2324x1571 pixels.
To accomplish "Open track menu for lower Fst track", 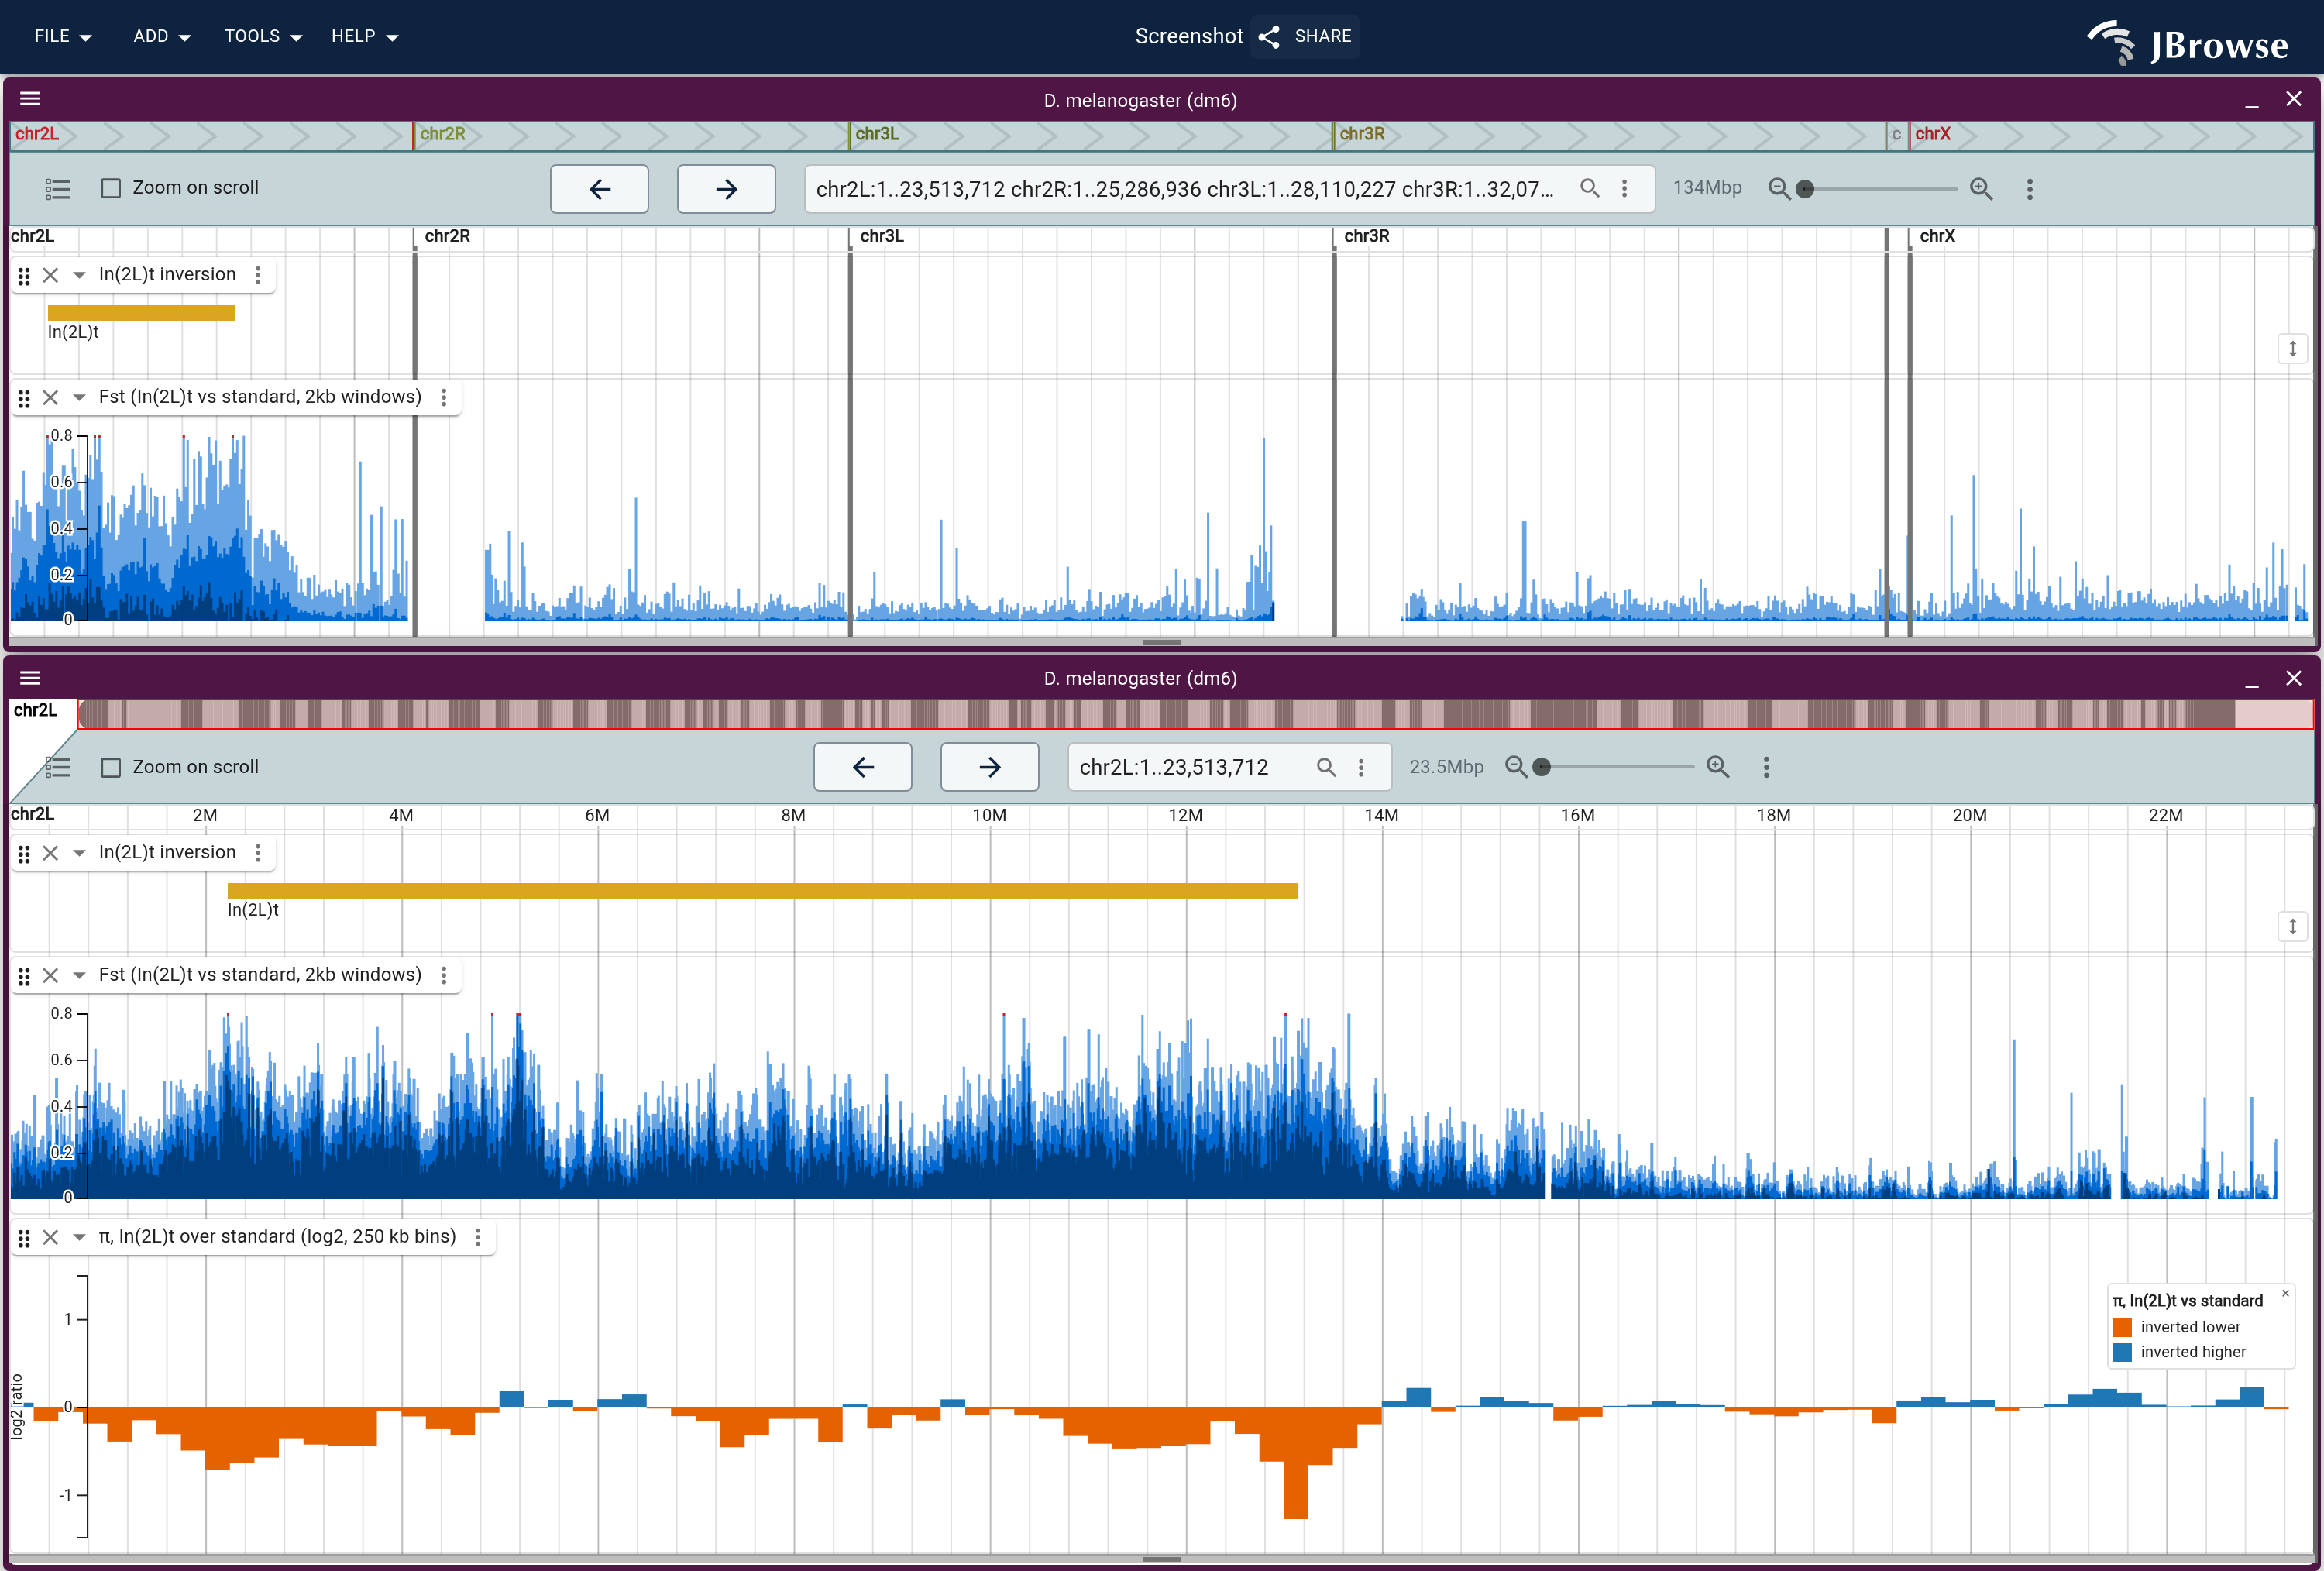I will 444,975.
